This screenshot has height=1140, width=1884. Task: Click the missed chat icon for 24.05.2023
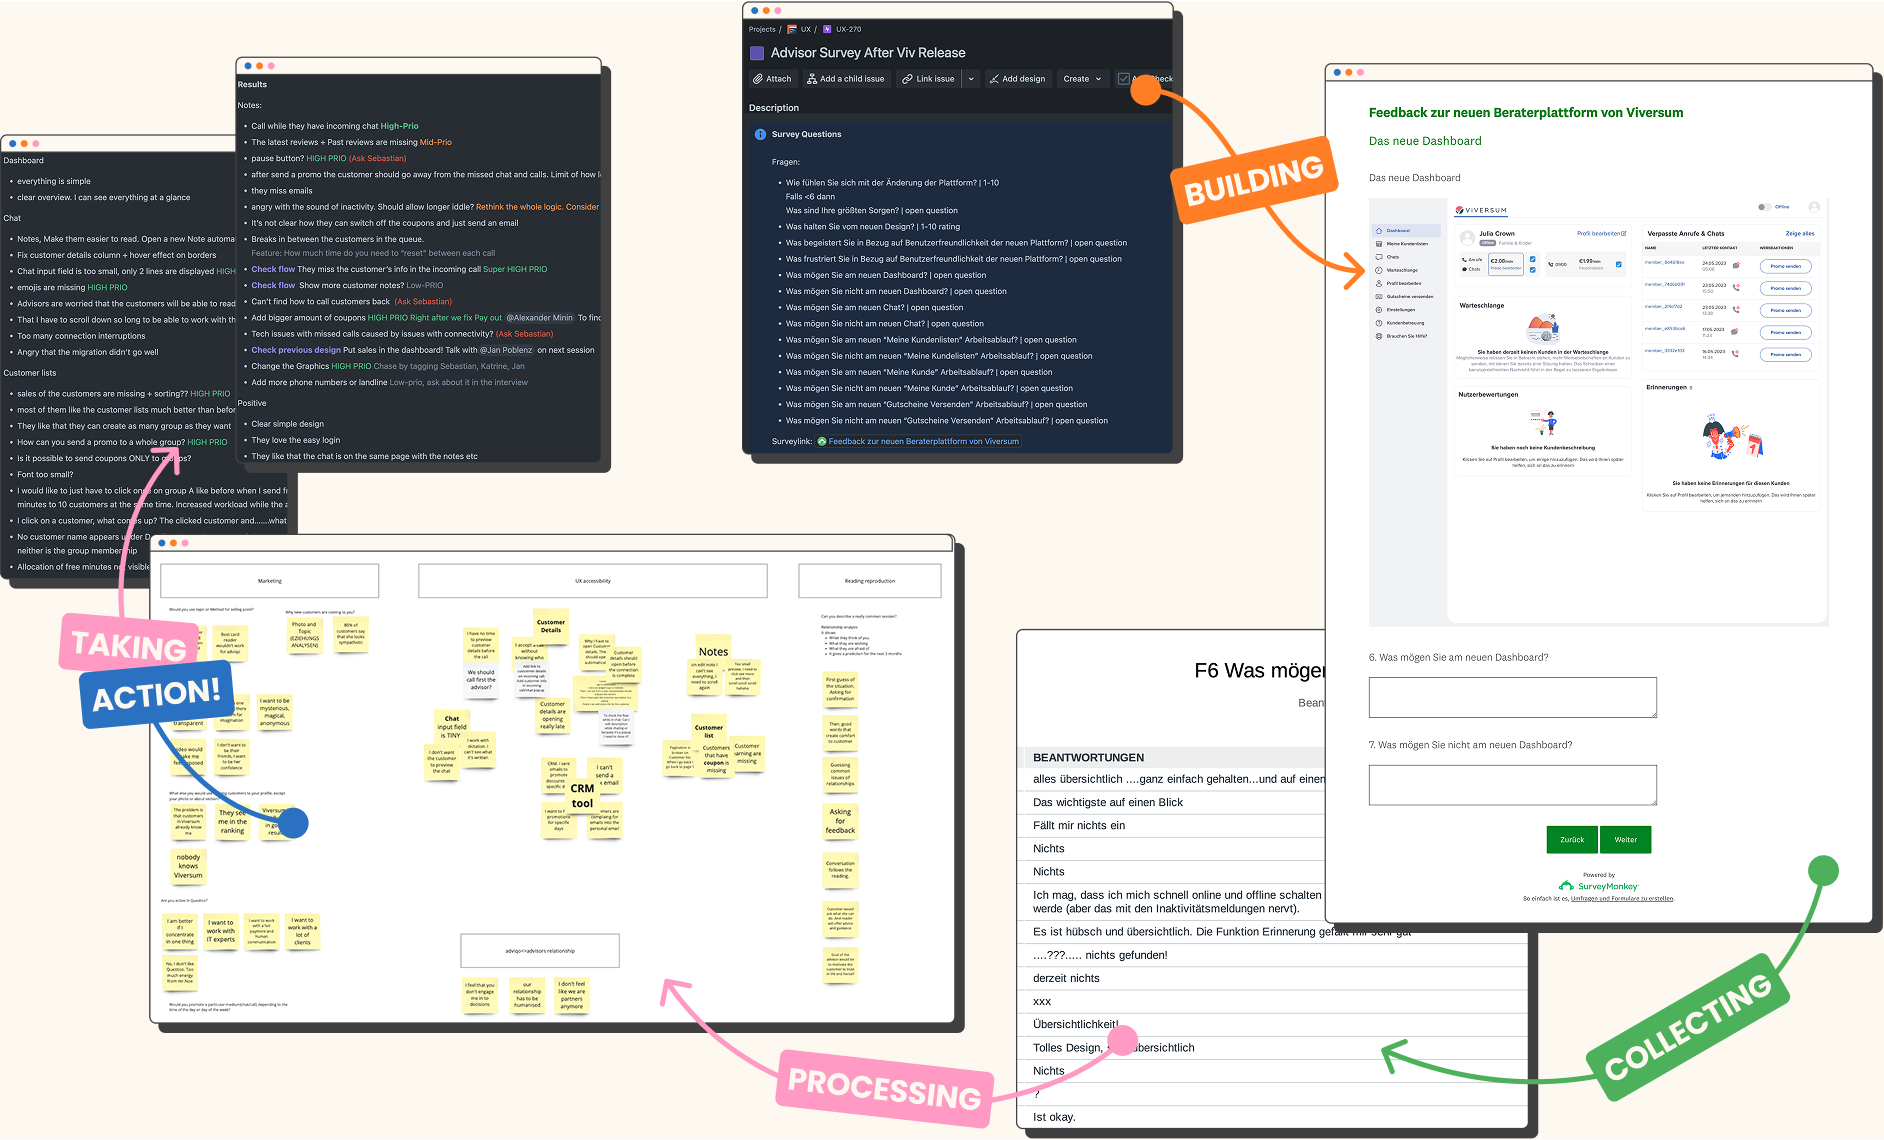(x=1736, y=265)
